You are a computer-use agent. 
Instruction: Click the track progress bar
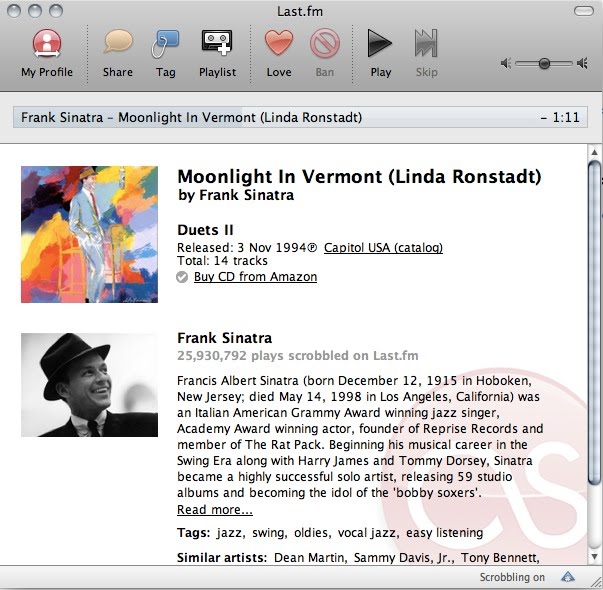300,117
